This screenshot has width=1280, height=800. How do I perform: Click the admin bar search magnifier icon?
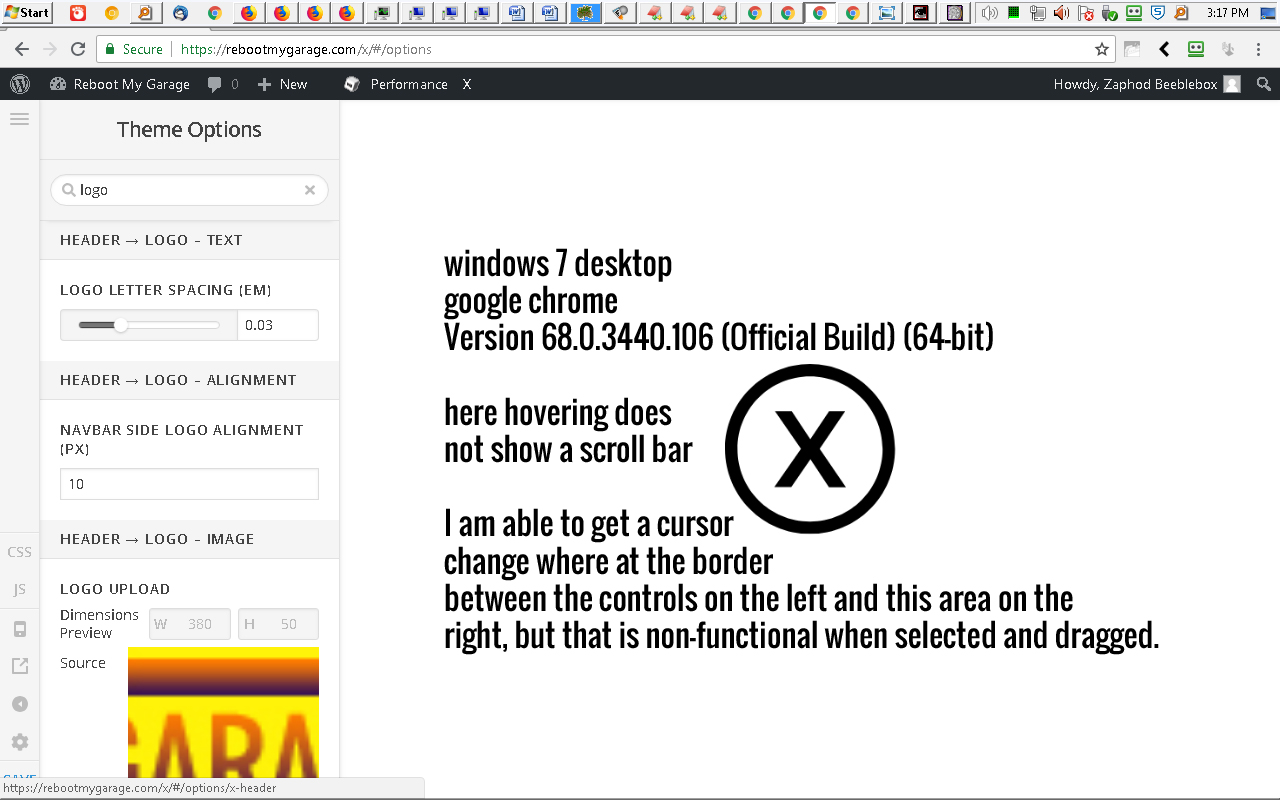click(x=1264, y=84)
